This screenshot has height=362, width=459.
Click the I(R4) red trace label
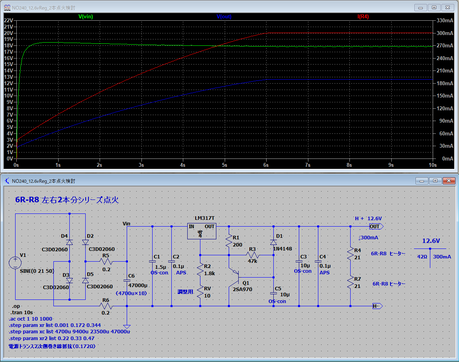[363, 16]
